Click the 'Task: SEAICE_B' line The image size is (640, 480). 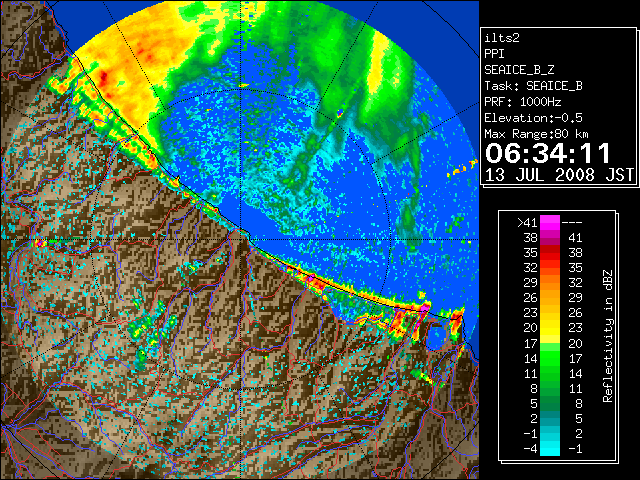click(533, 86)
